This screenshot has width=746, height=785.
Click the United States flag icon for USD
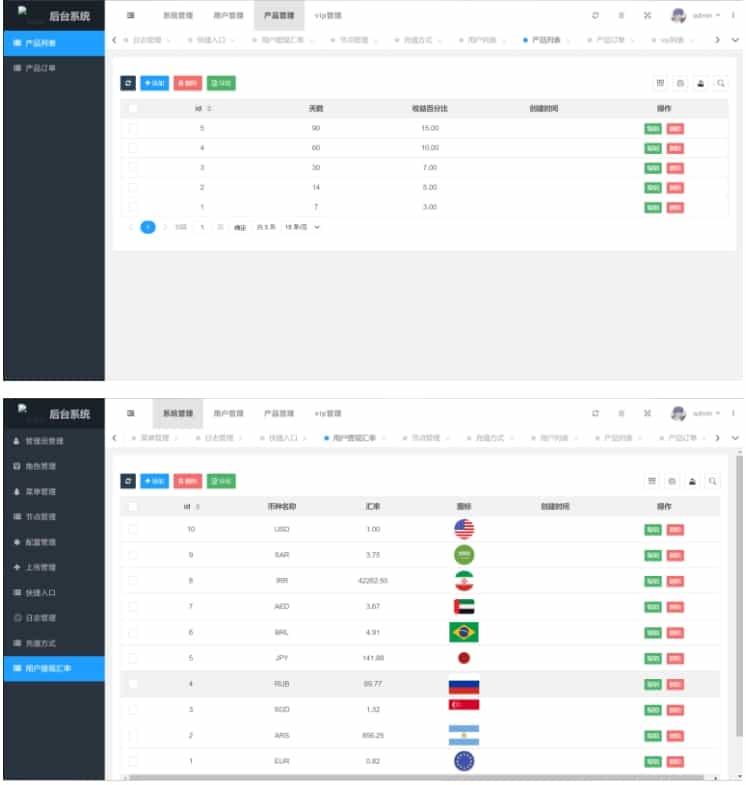pyautogui.click(x=464, y=529)
